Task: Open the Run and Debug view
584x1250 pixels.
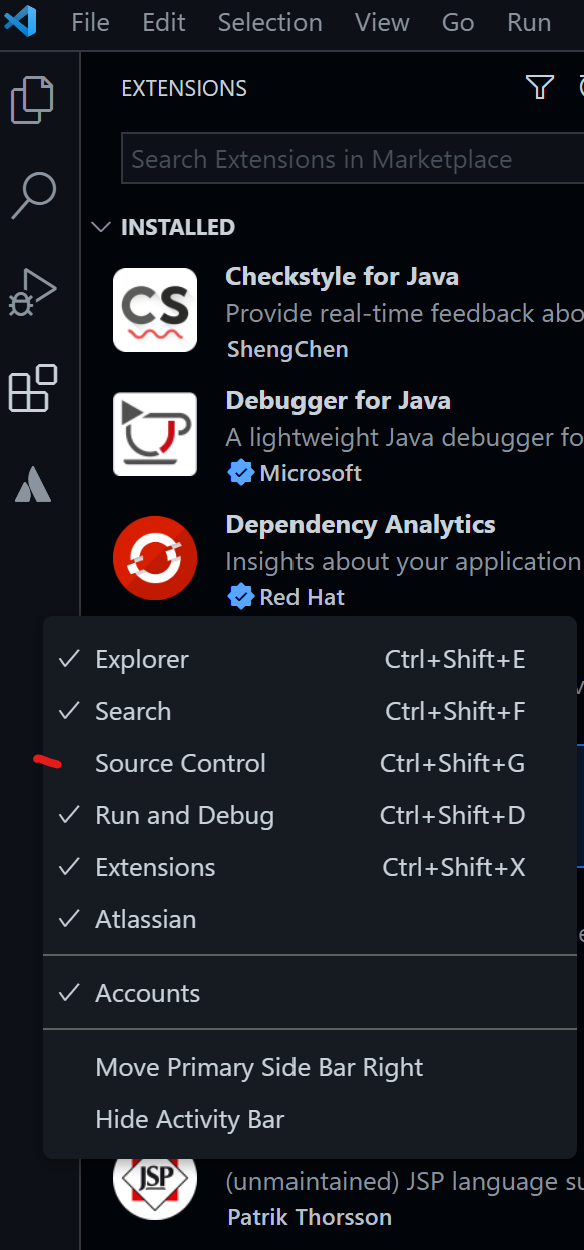Action: [33, 292]
